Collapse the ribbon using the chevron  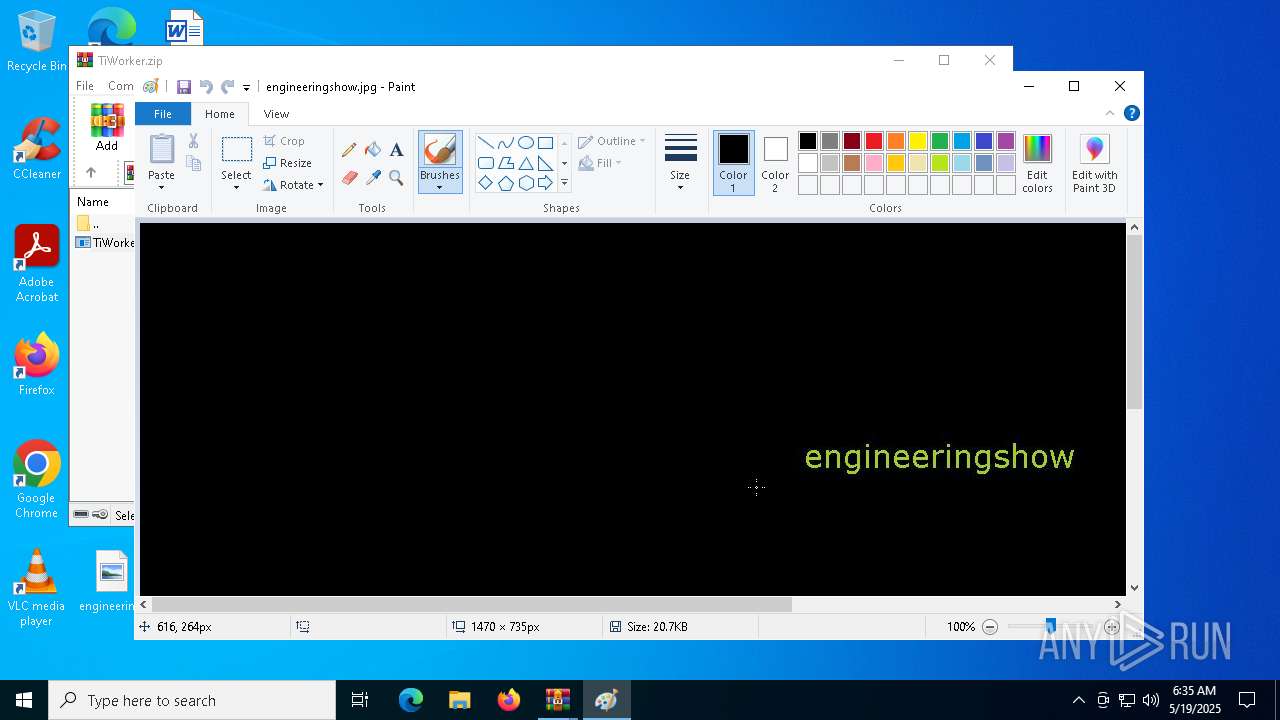point(1109,113)
